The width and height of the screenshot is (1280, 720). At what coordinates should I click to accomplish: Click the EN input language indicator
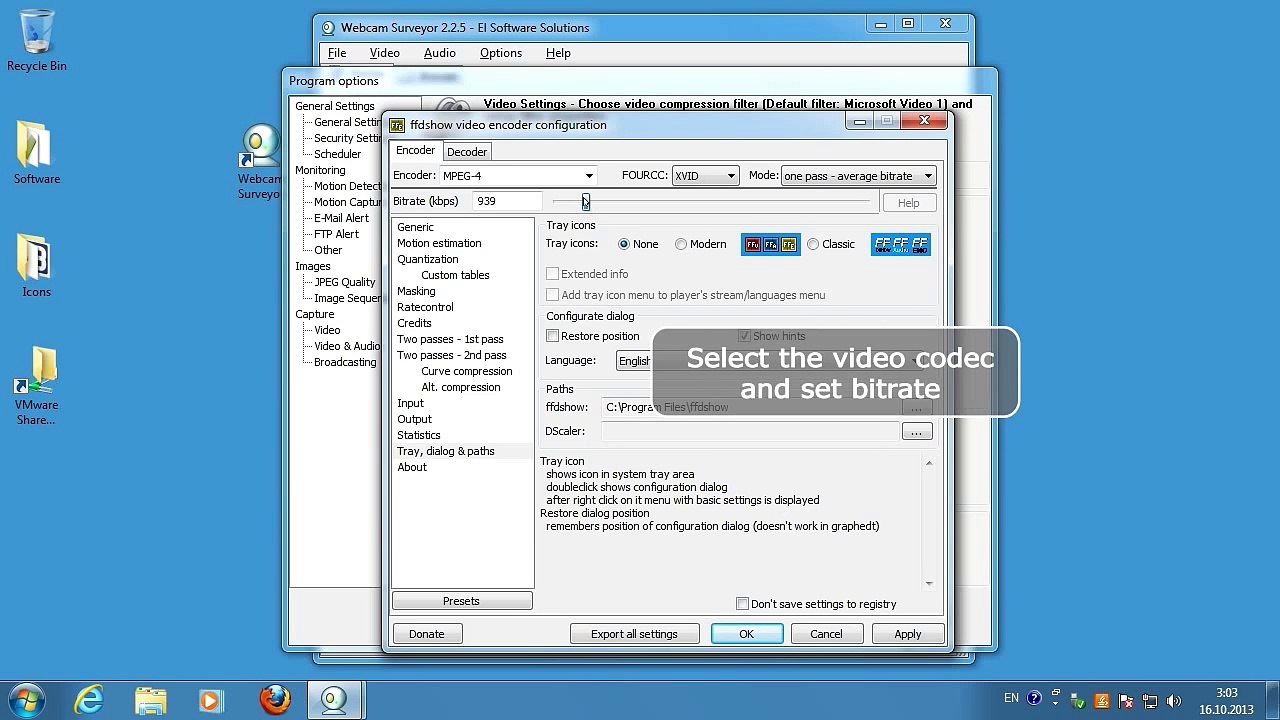[x=1011, y=699]
